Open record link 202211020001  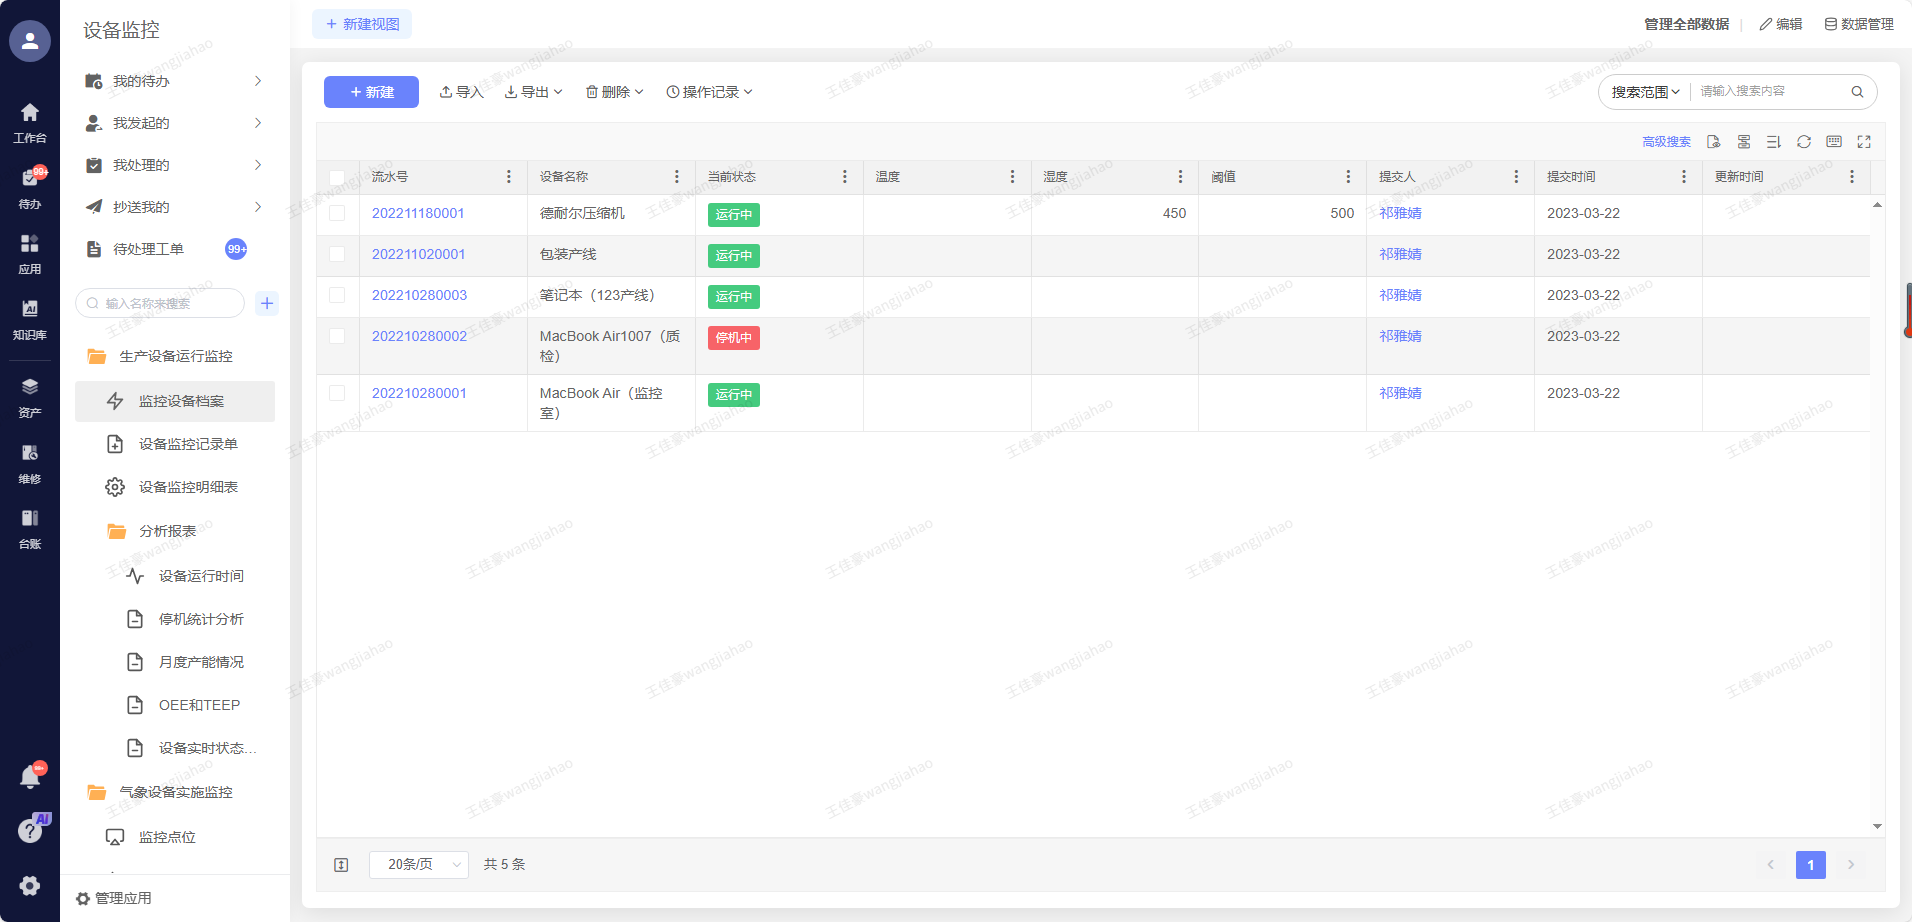tap(418, 254)
